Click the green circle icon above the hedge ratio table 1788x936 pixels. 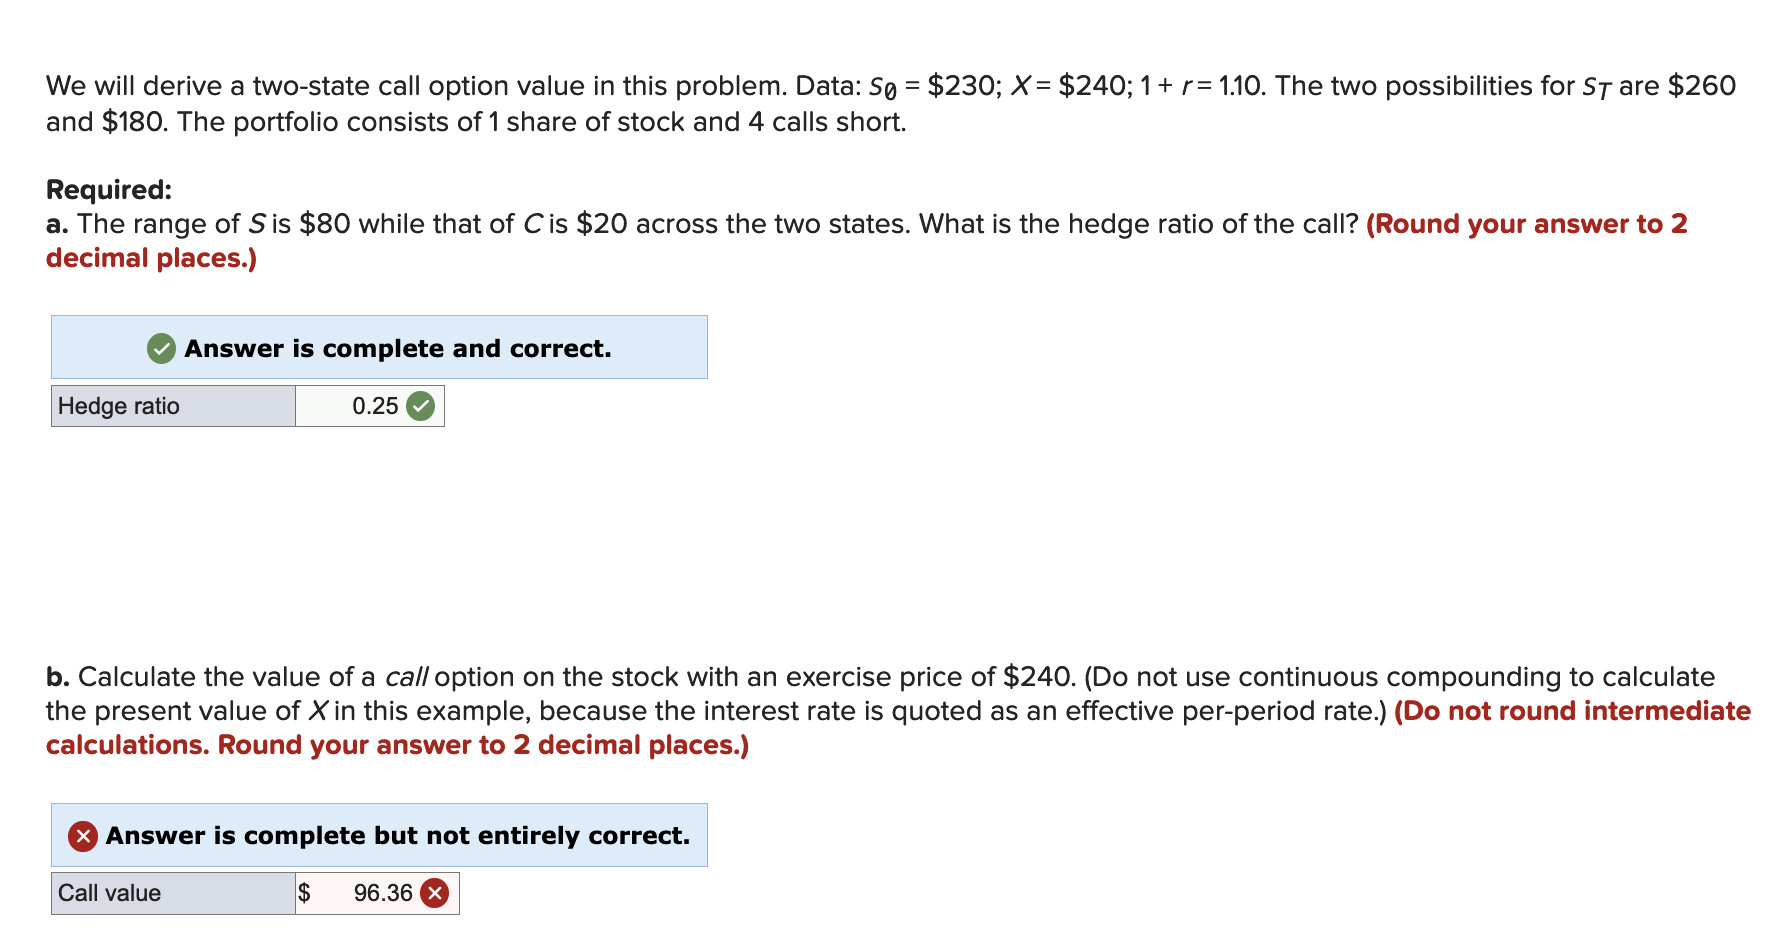pyautogui.click(x=160, y=349)
